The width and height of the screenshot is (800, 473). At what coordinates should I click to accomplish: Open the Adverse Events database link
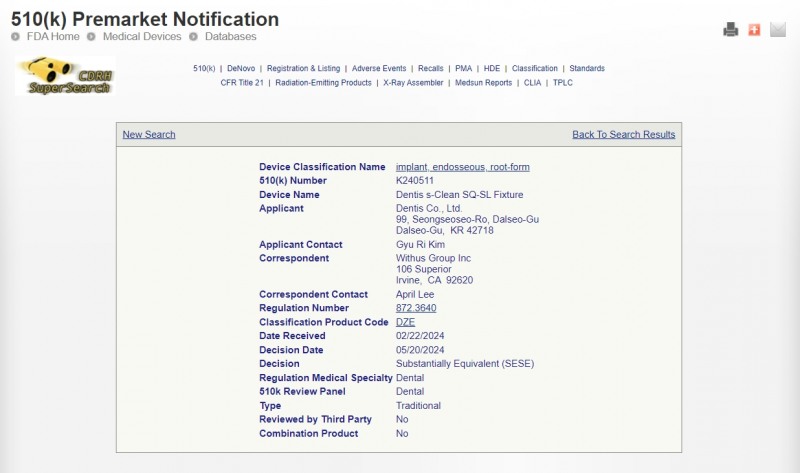point(379,69)
